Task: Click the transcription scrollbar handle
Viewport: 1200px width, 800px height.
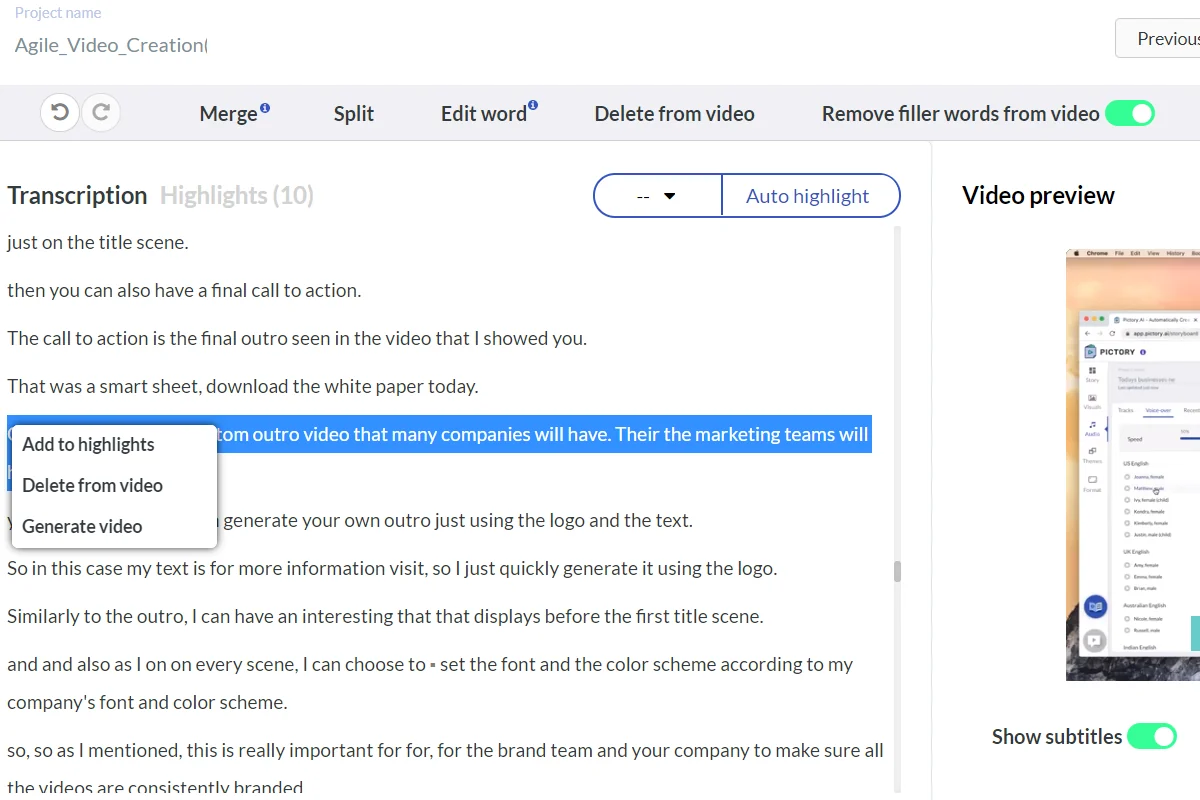Action: tap(897, 571)
